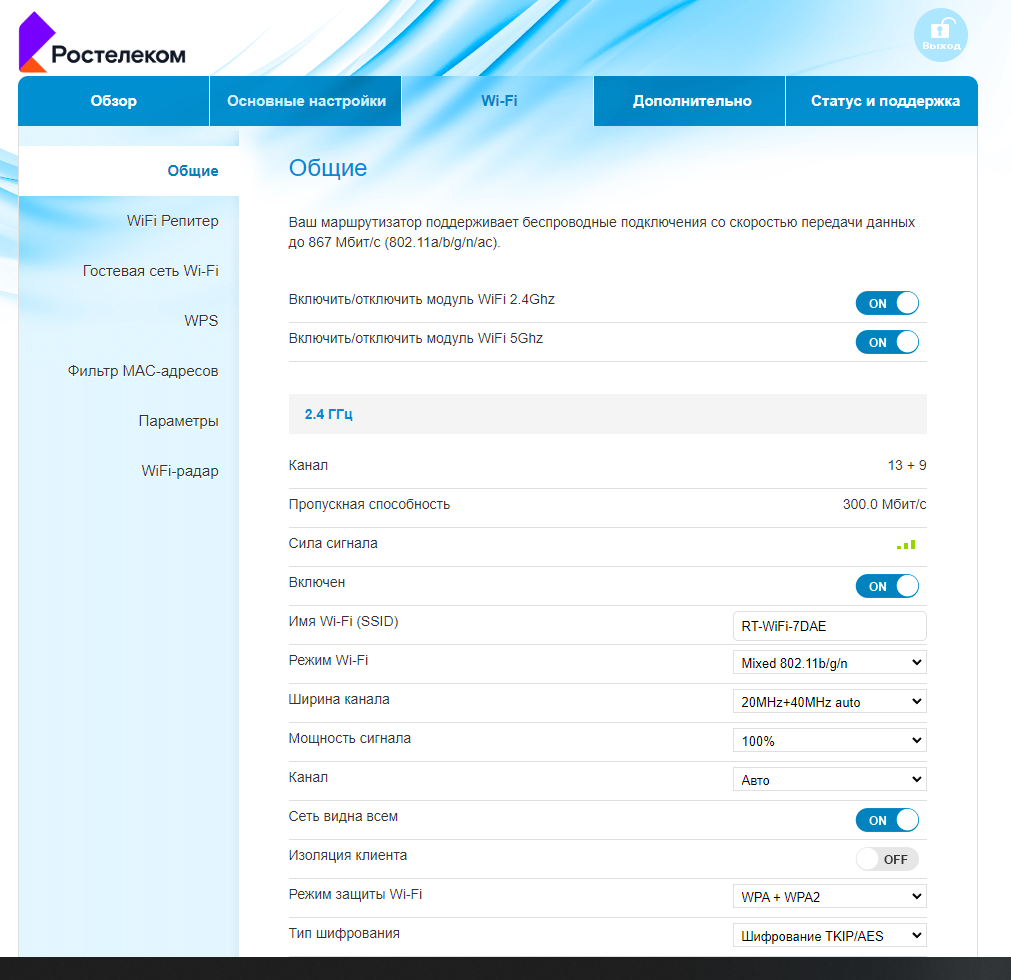
Task: Toggle the WiFi 2.4Ghz module switch
Action: tap(887, 303)
